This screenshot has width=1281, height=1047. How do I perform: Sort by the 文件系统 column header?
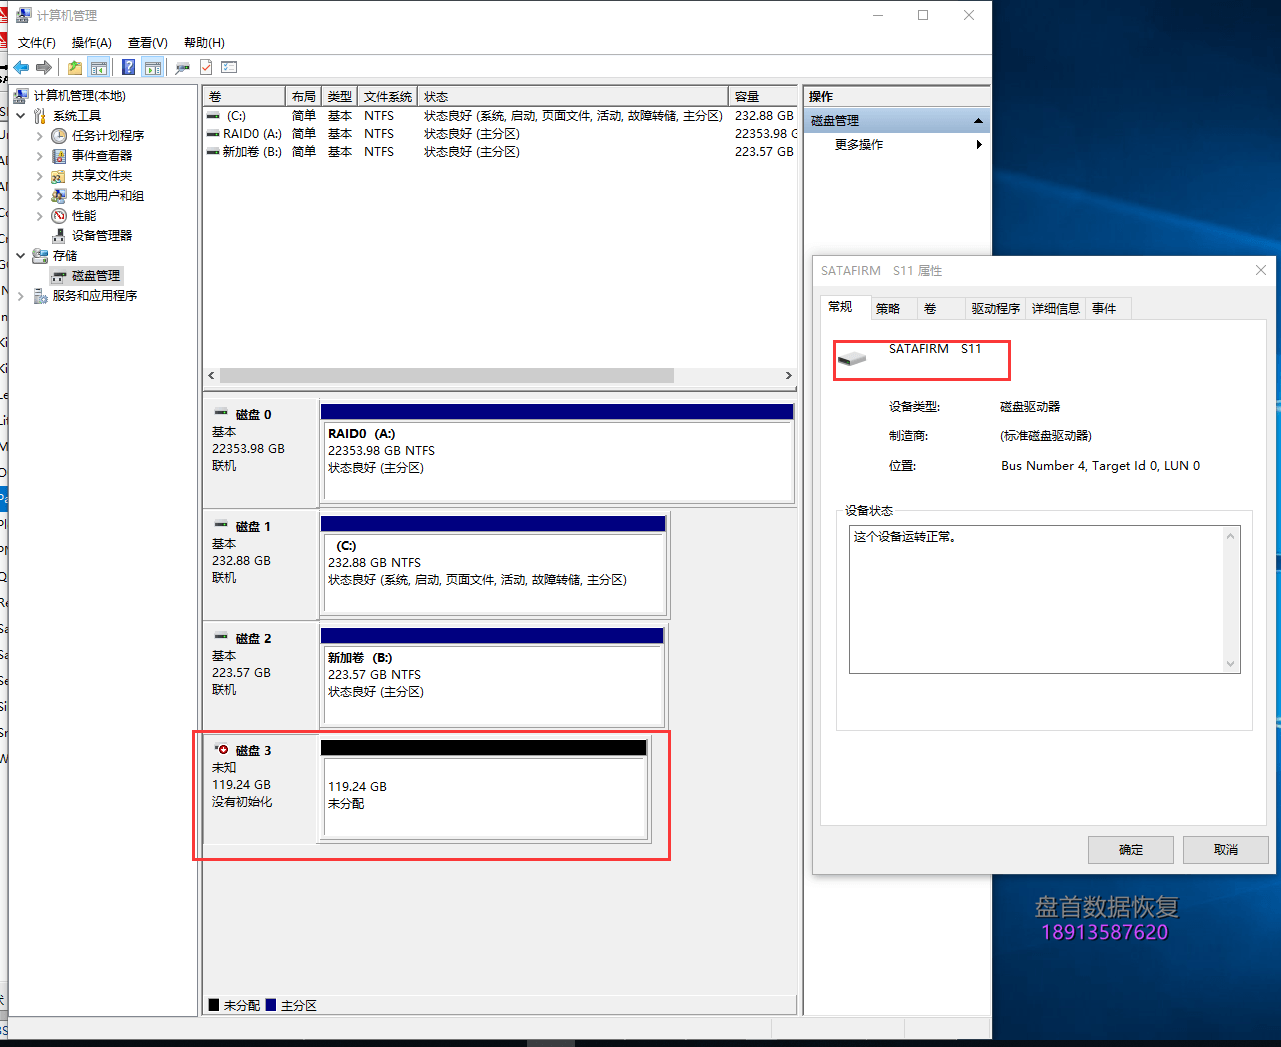pos(387,96)
